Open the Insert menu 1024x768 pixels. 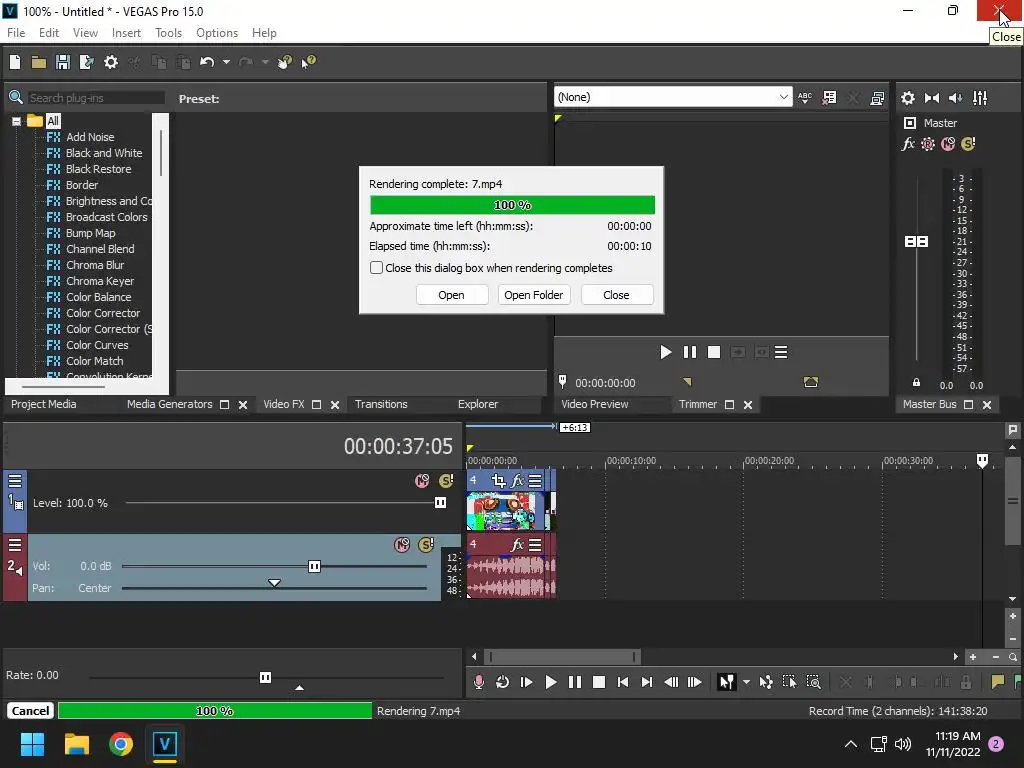tap(126, 33)
